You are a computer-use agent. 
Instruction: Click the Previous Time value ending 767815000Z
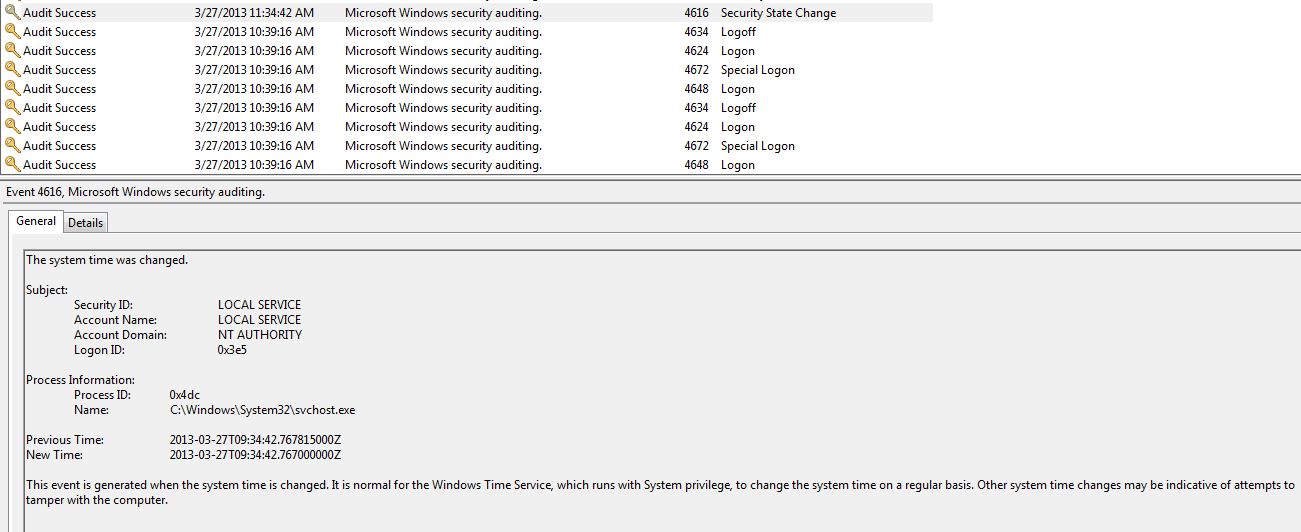pyautogui.click(x=256, y=440)
